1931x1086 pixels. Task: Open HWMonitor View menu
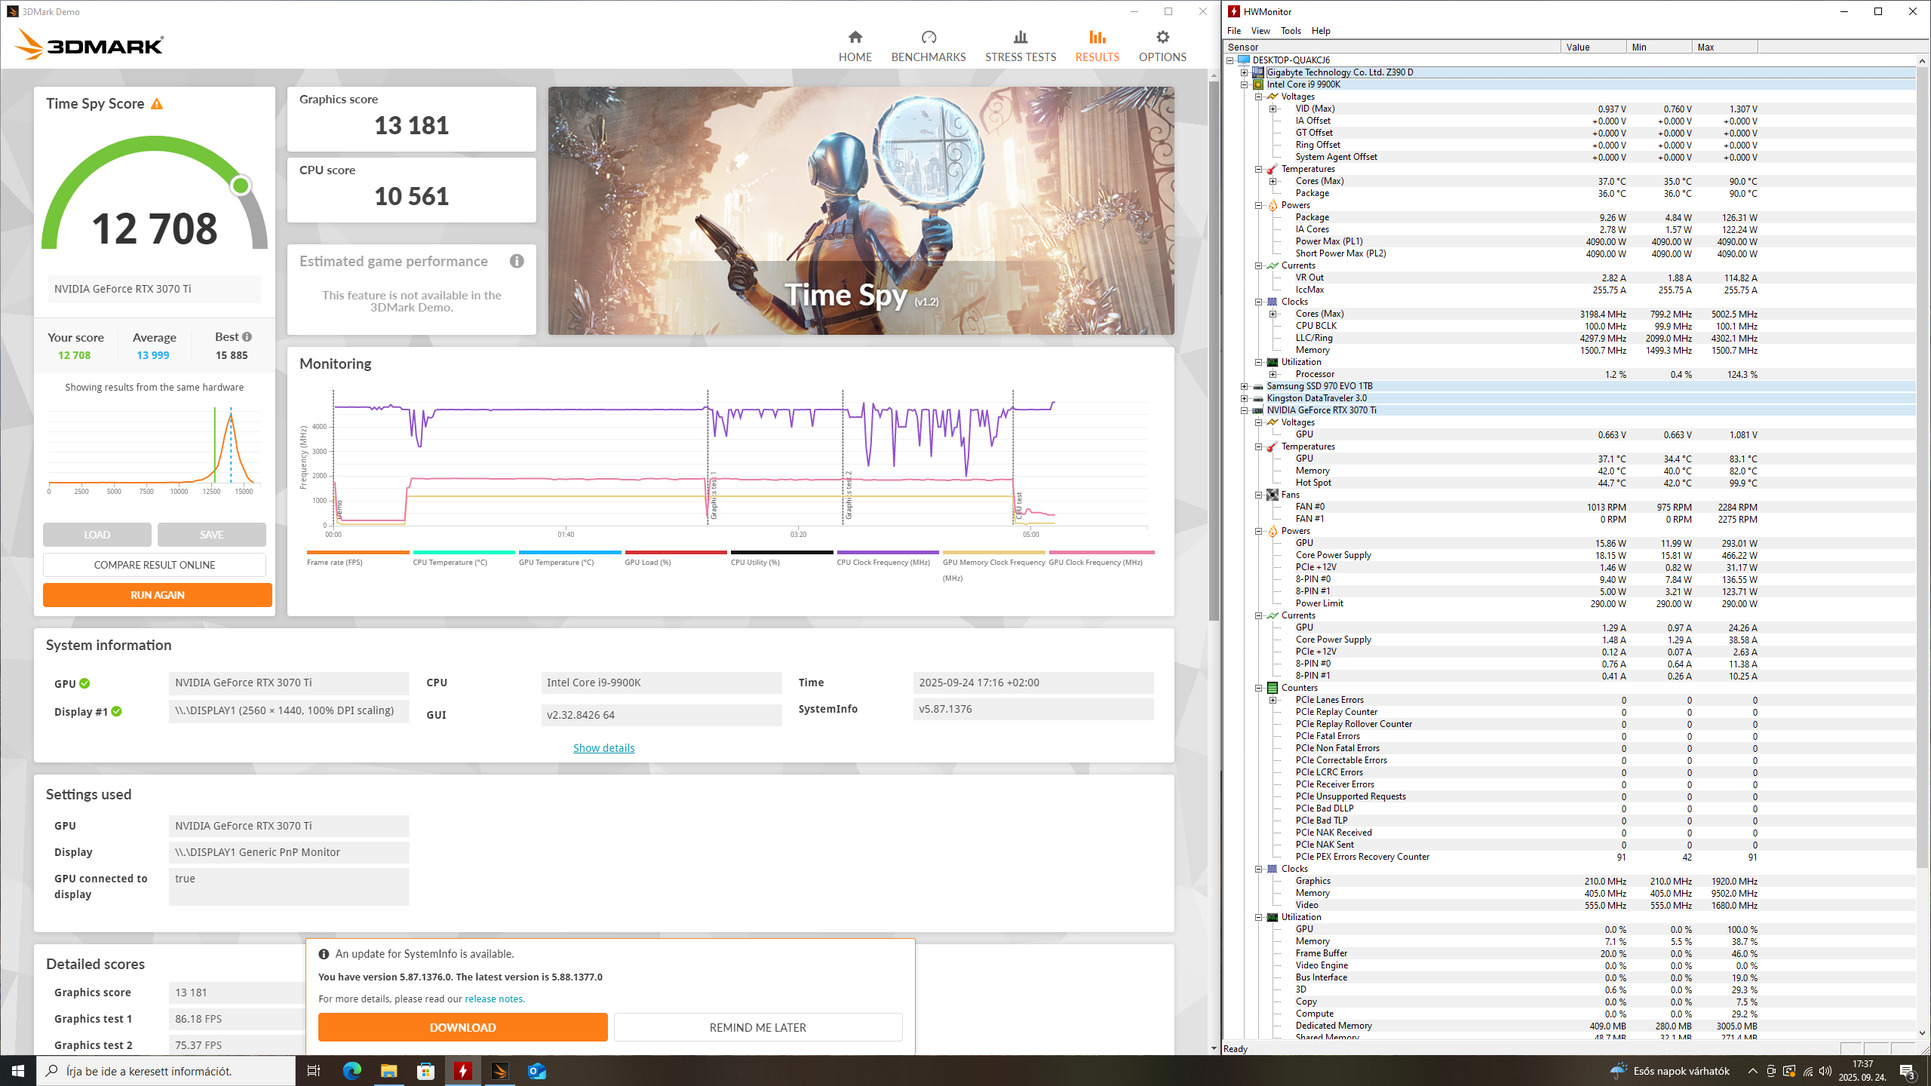click(1260, 31)
